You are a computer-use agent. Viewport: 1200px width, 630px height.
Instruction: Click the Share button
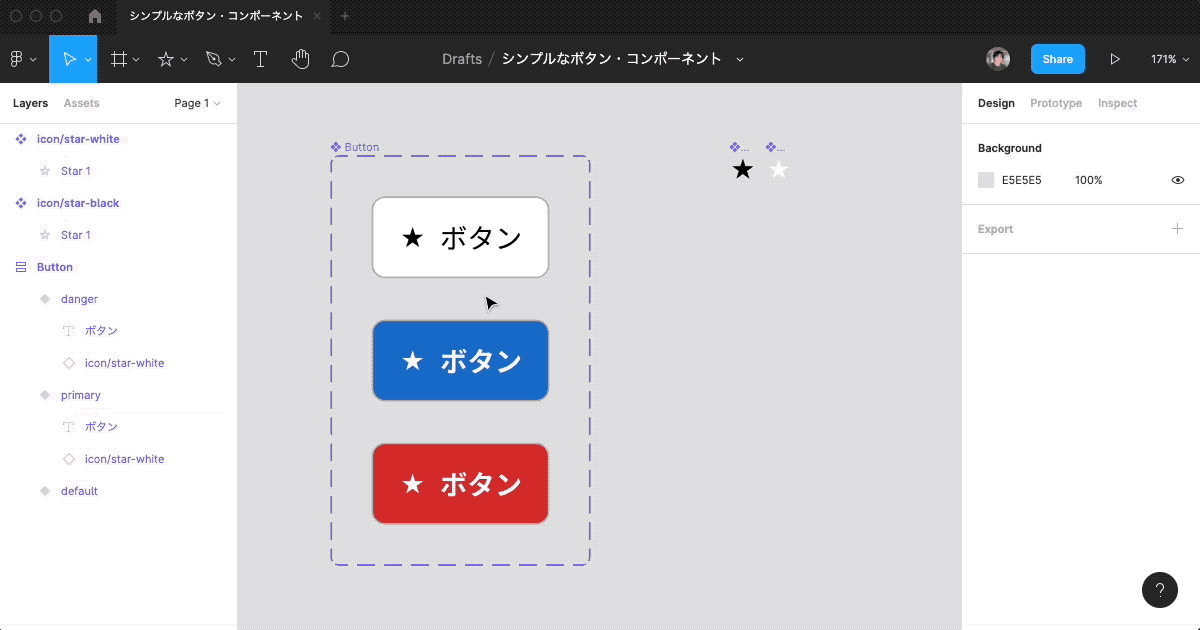tap(1057, 58)
